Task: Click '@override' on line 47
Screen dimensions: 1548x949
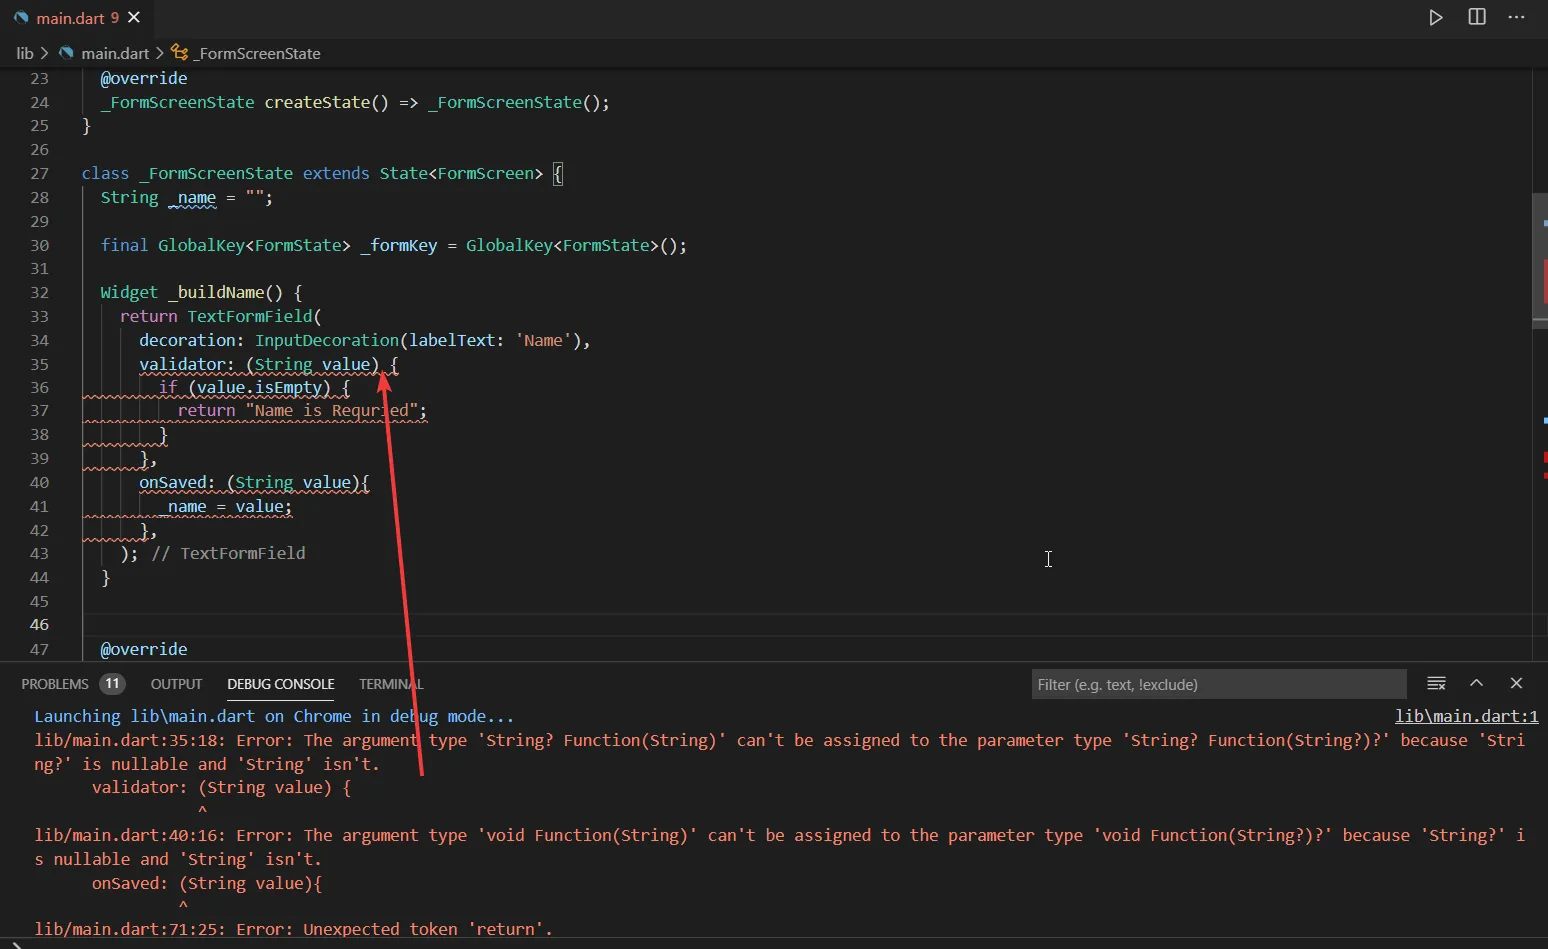Action: [x=144, y=649]
